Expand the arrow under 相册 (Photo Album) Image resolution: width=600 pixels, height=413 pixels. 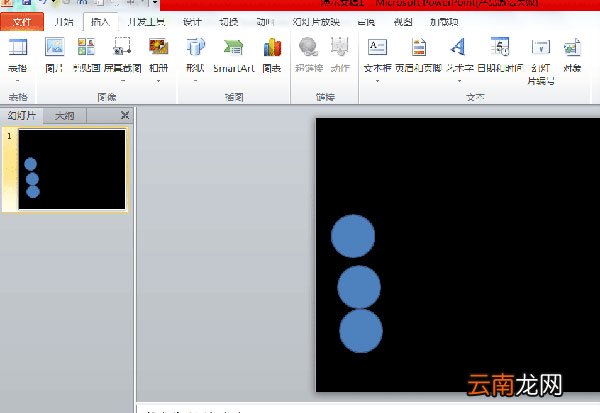pos(158,81)
